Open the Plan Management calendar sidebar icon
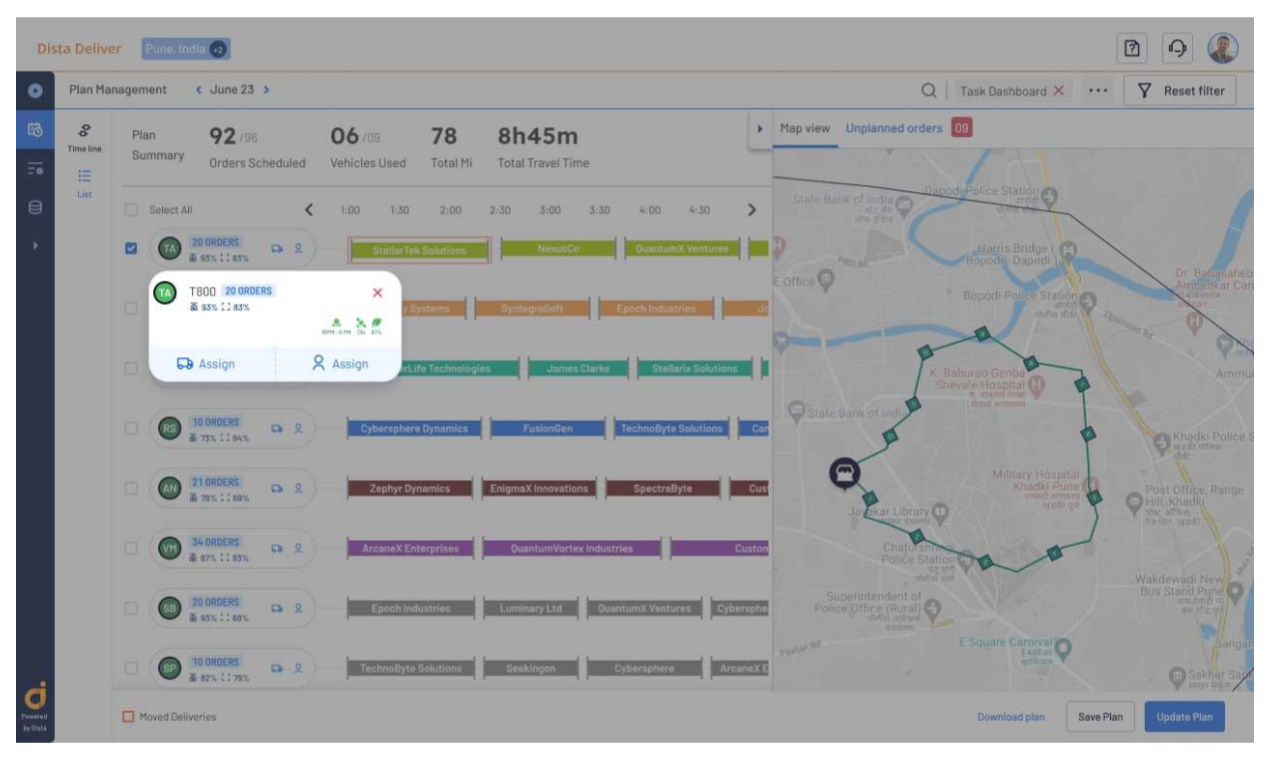1270x760 pixels. tap(35, 130)
